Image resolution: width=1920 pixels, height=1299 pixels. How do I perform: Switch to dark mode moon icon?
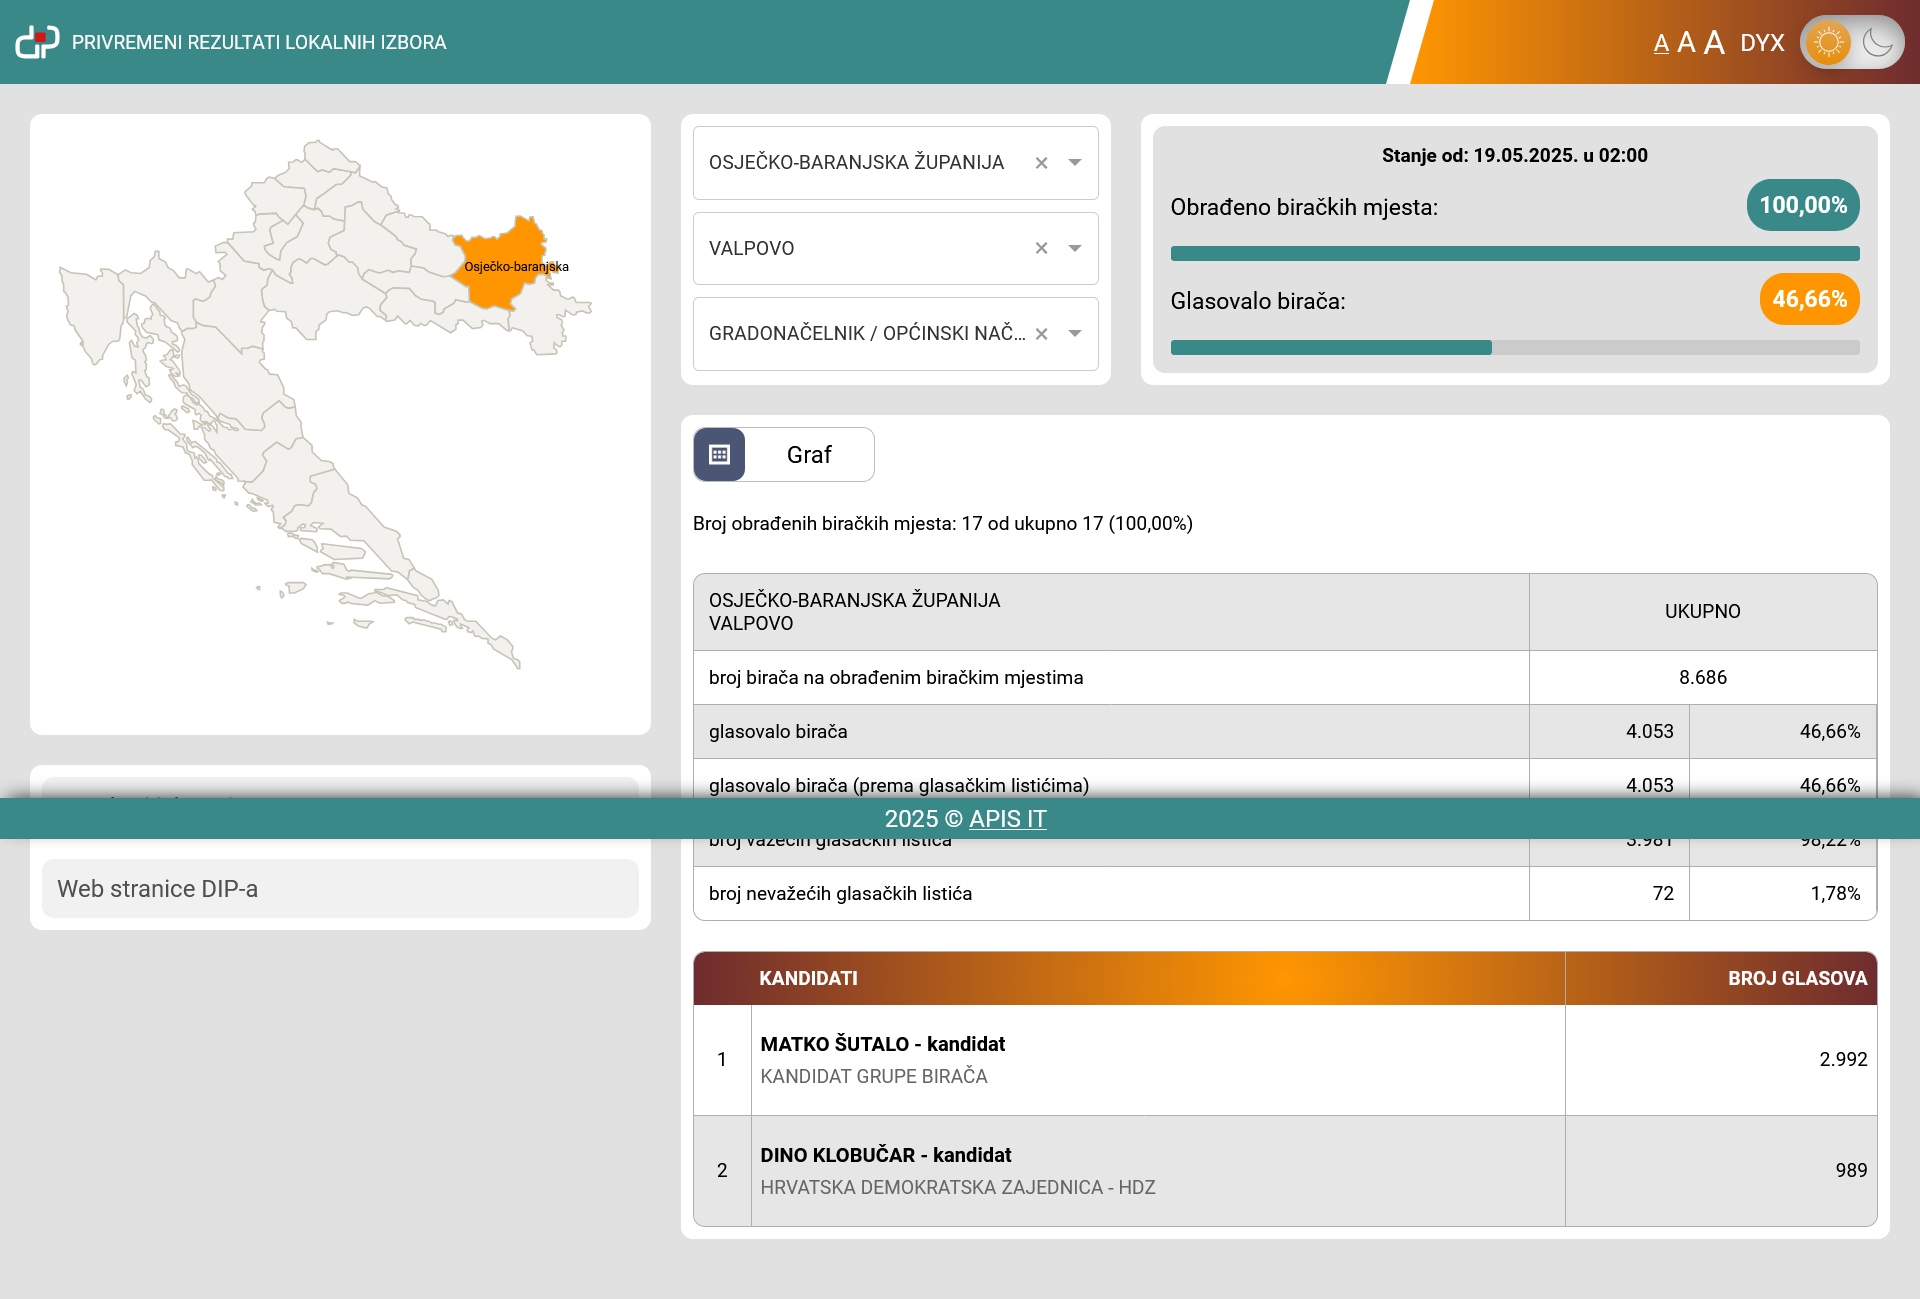coord(1878,42)
